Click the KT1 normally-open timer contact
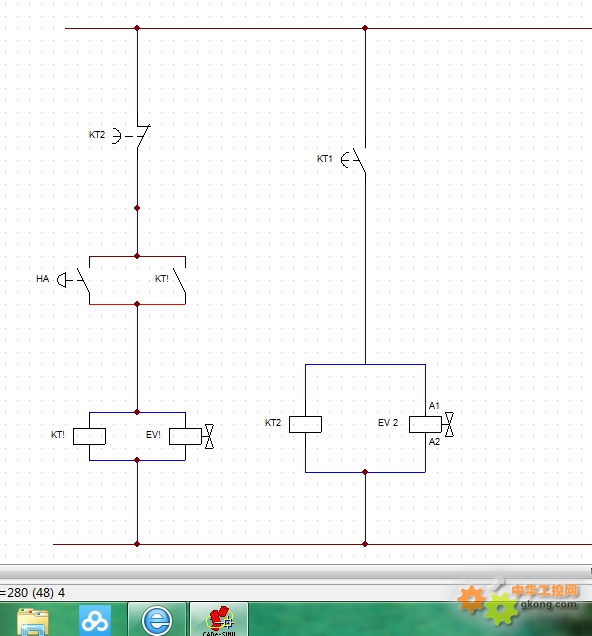Screen dimensions: 592x636 356,161
